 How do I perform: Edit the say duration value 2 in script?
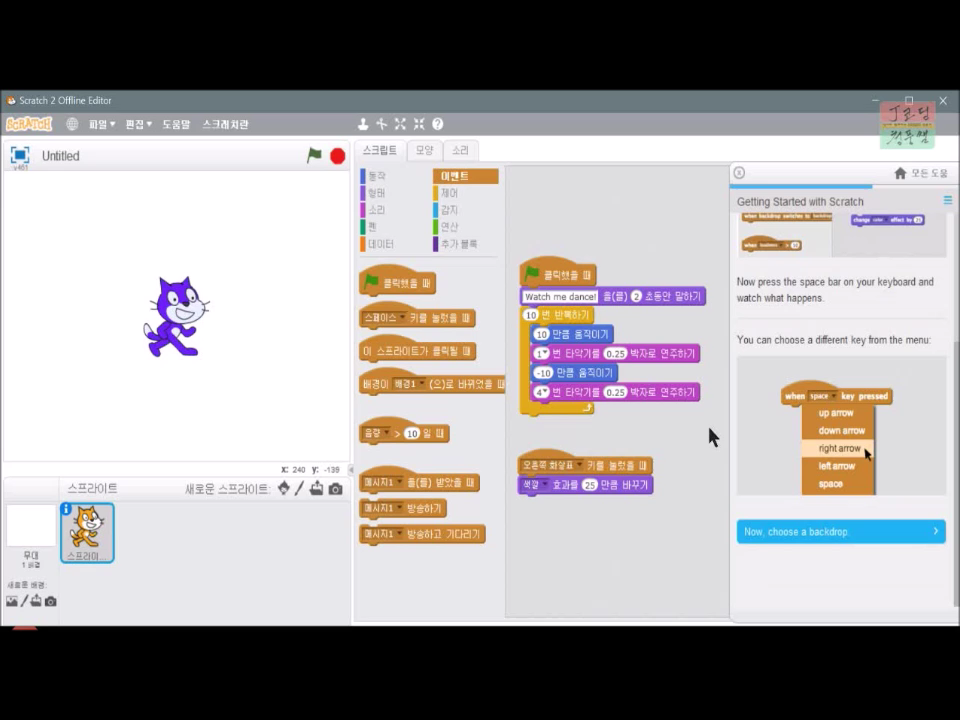(636, 296)
